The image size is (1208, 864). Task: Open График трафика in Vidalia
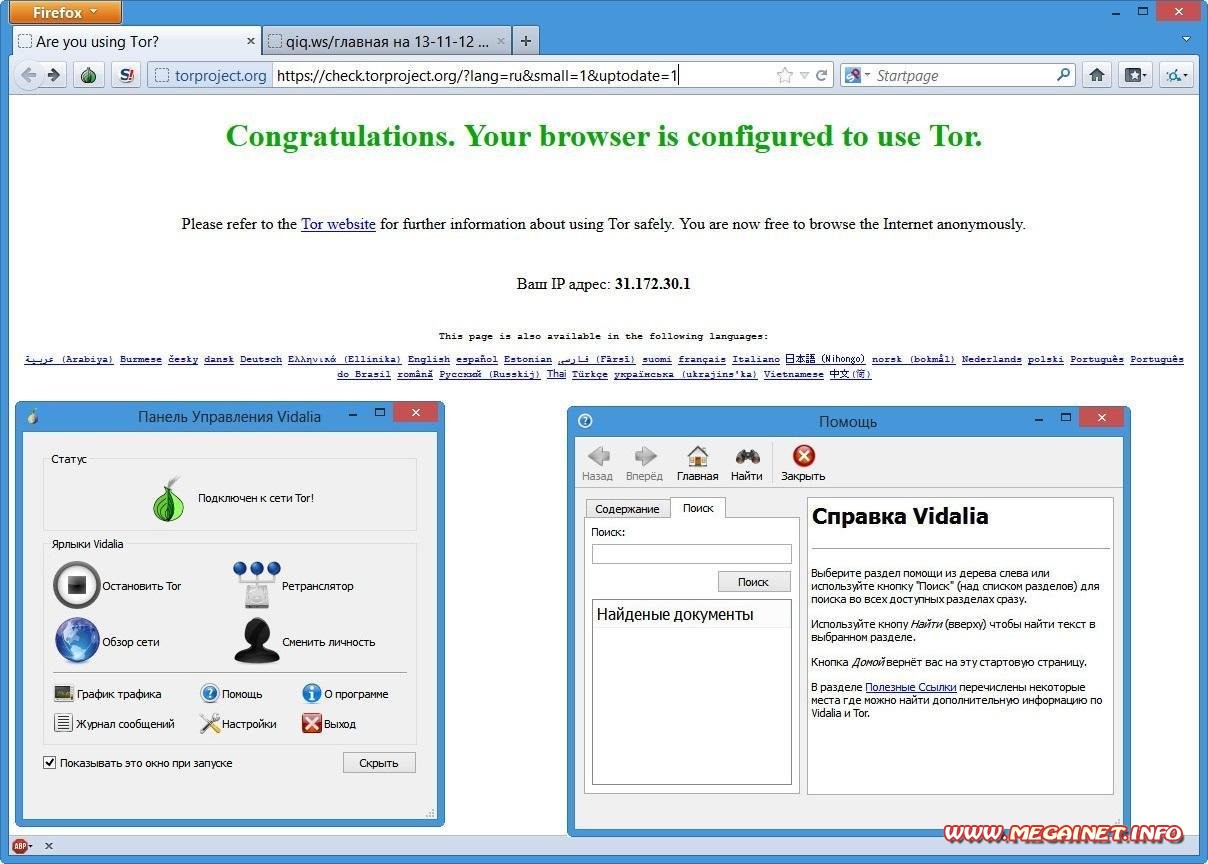click(107, 693)
